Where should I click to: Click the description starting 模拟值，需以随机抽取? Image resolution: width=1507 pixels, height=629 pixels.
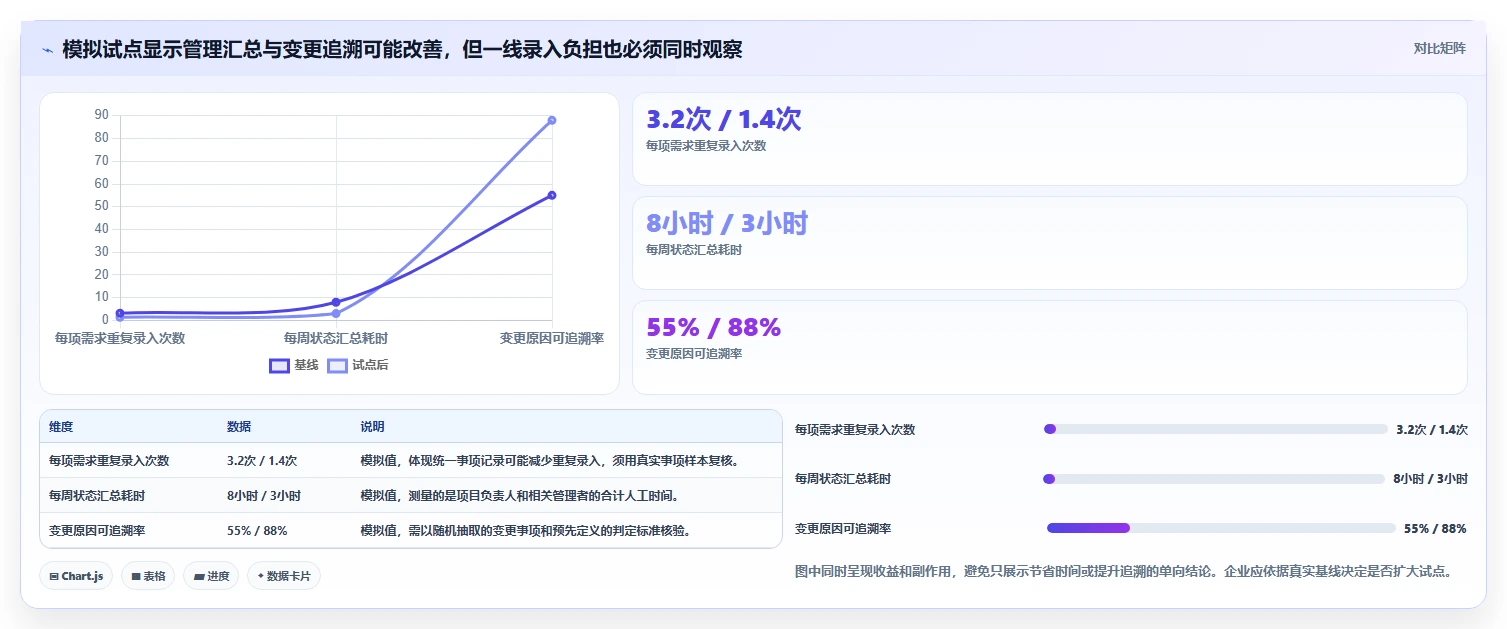(526, 530)
